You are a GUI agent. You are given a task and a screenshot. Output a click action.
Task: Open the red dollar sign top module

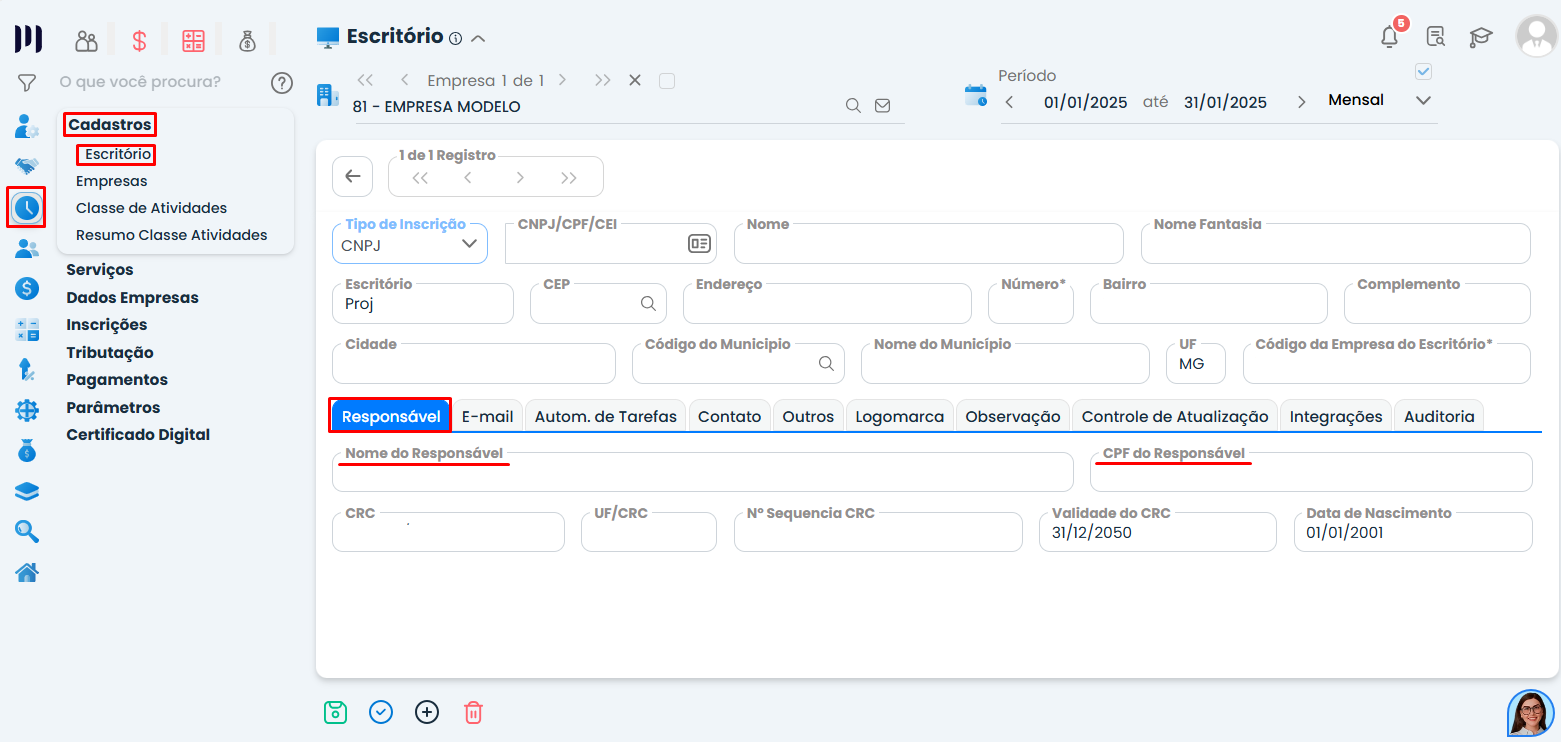(140, 41)
